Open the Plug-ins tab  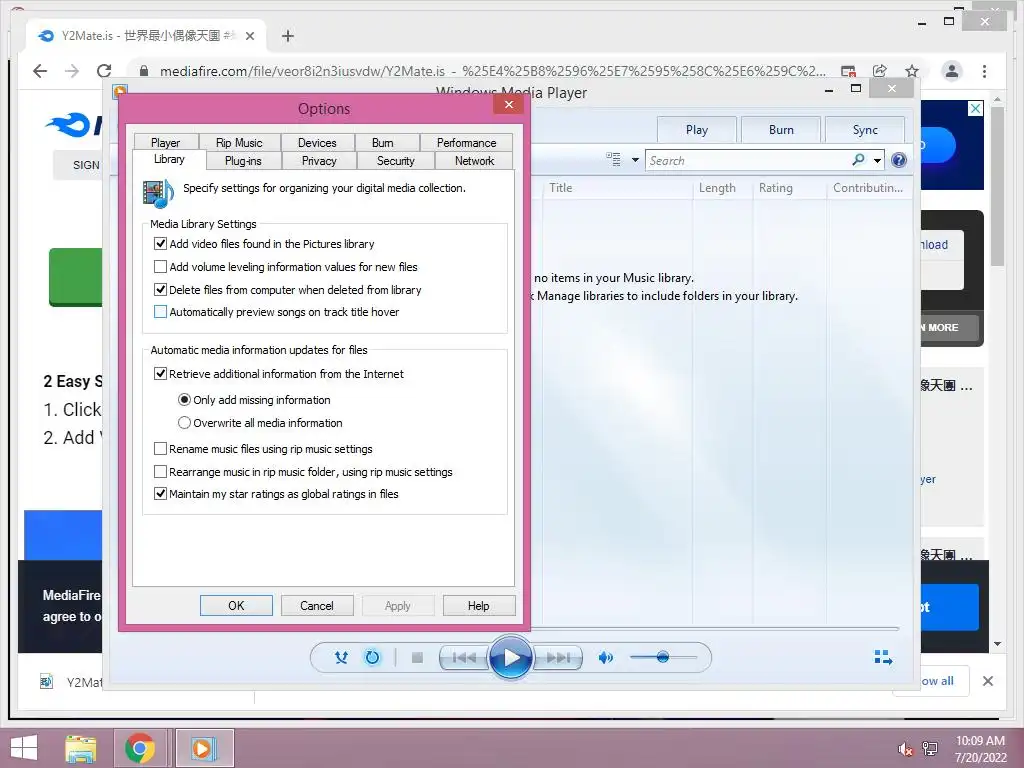coord(243,161)
